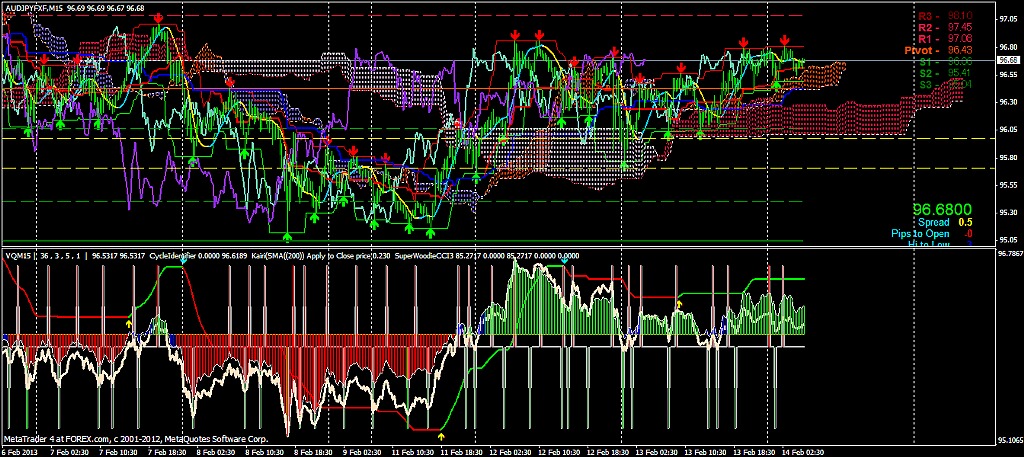Click the cyan down arrow atop the indicator window
This screenshot has height=457, width=1024.
(563, 261)
